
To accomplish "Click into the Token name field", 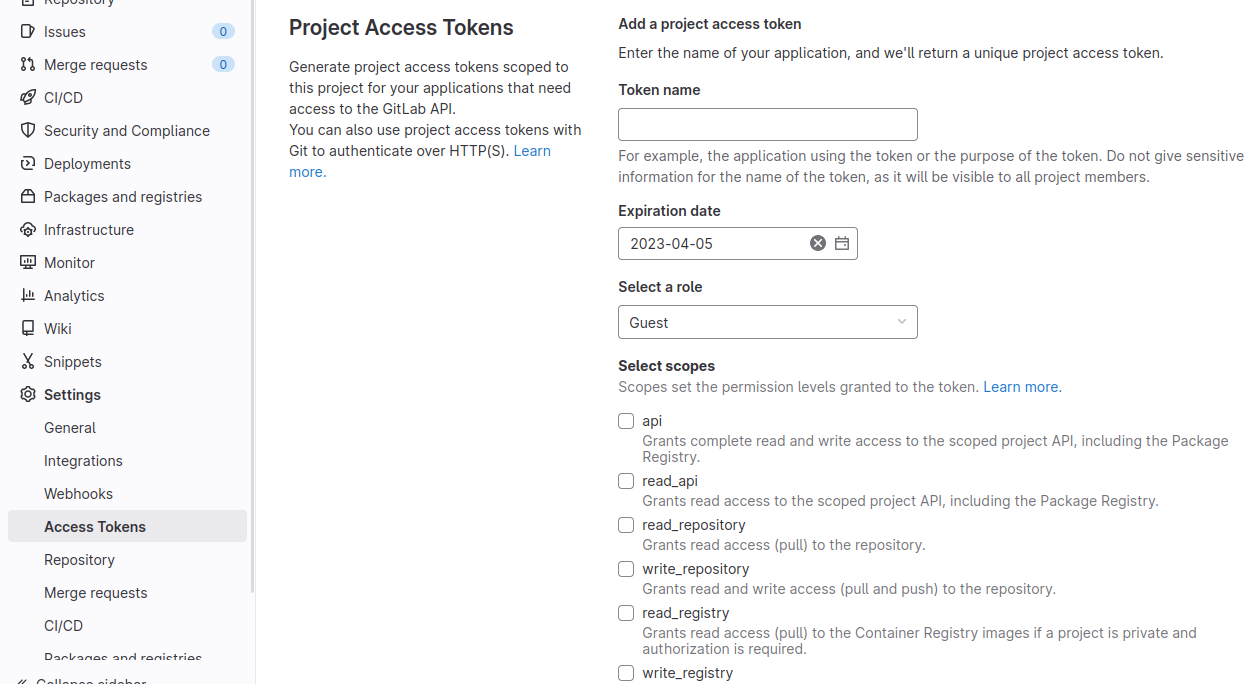I will pyautogui.click(x=767, y=125).
